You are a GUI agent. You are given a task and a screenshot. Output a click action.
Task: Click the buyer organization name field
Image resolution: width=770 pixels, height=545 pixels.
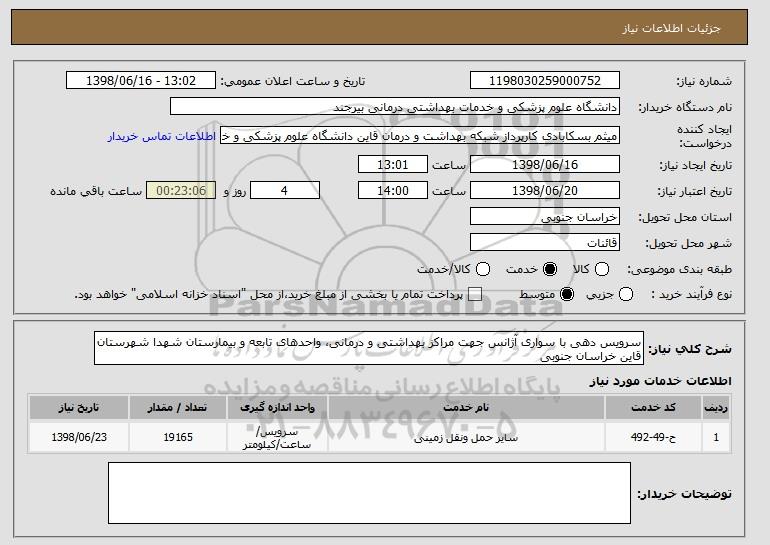395,107
